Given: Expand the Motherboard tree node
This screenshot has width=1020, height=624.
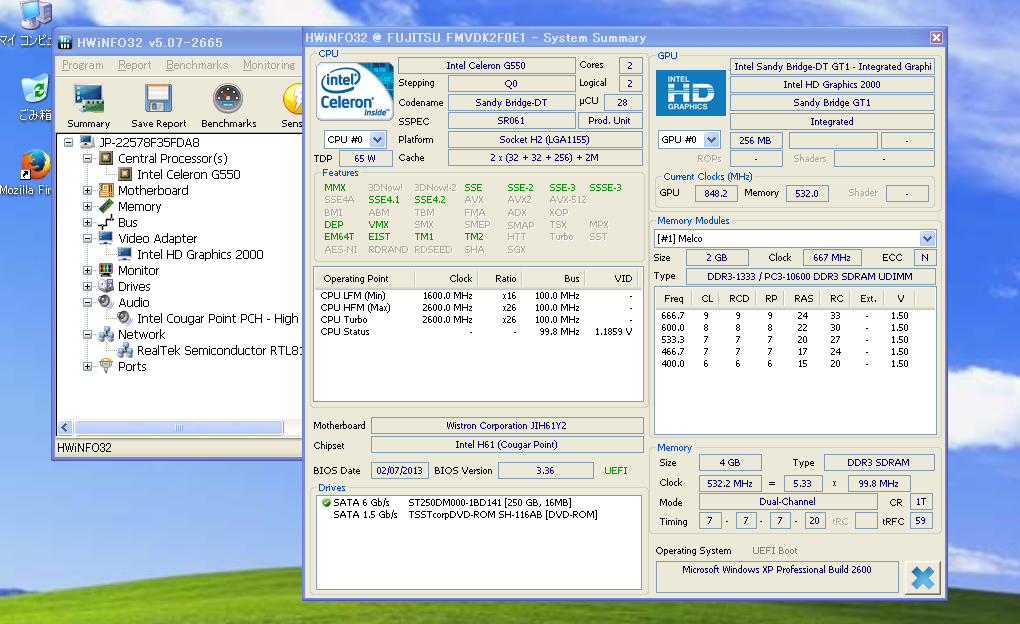Looking at the screenshot, I should 87,190.
